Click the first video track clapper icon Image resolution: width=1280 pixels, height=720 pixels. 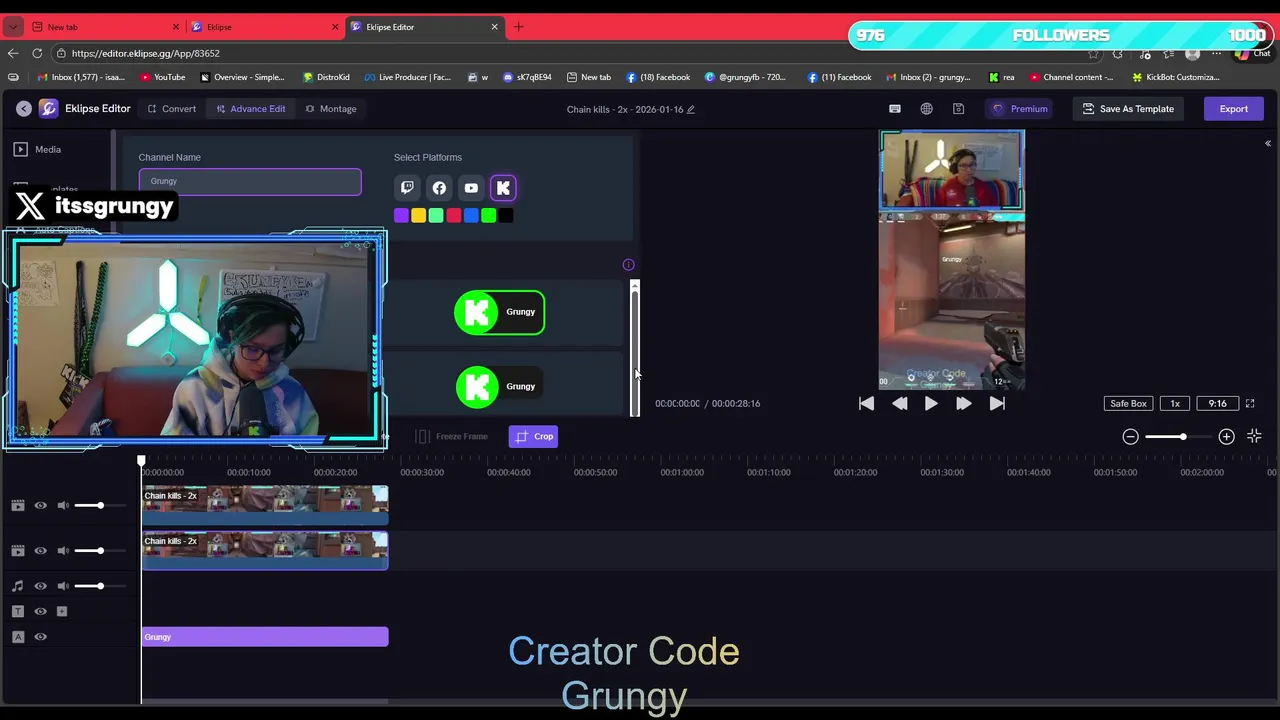coord(18,506)
